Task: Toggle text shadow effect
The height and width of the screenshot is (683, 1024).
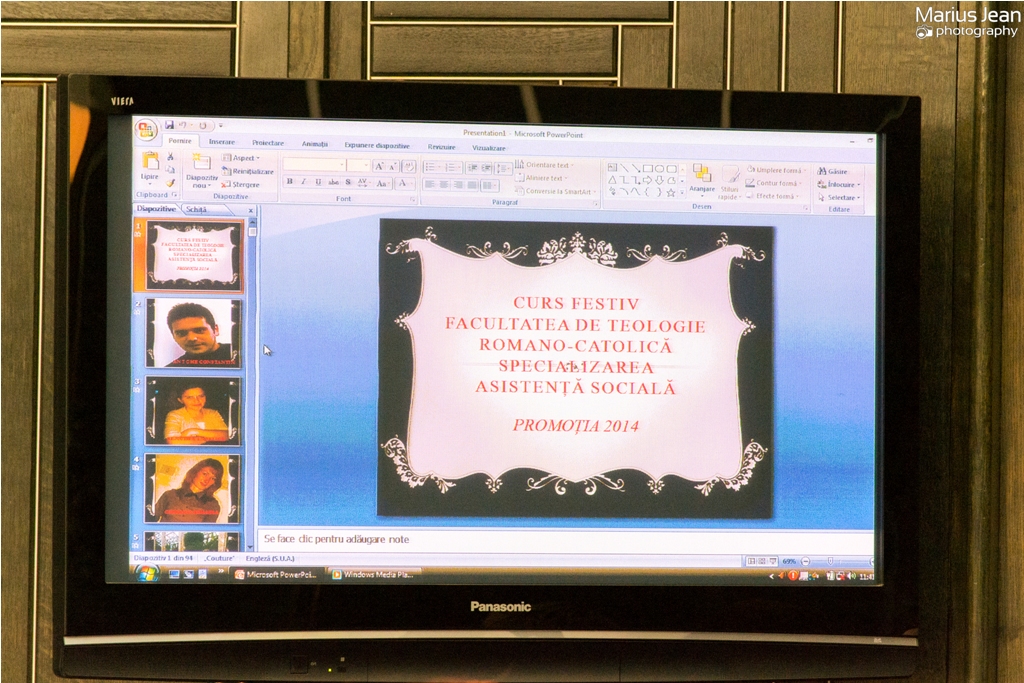Action: [348, 183]
